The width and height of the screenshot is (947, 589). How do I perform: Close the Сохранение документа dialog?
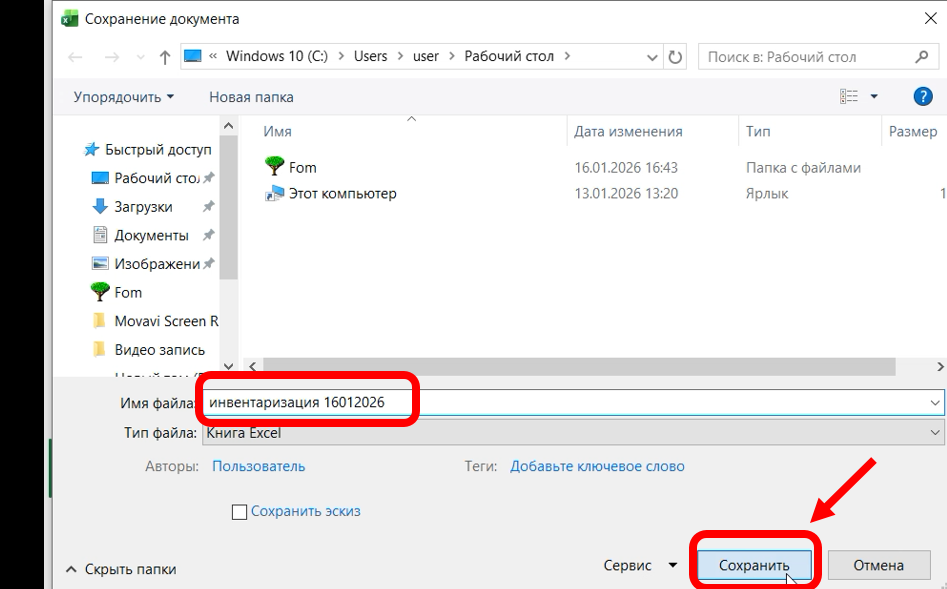931,19
